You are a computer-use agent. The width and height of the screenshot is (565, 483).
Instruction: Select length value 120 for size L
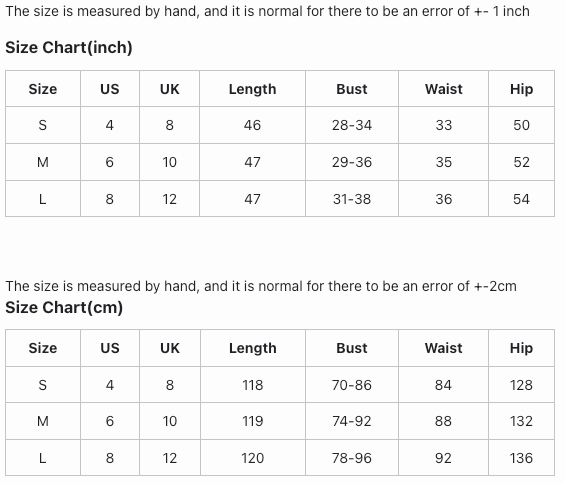pos(252,458)
